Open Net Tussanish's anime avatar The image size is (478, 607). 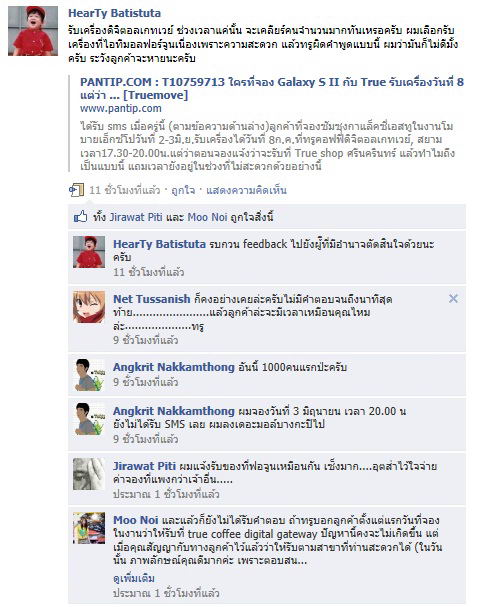(x=89, y=307)
